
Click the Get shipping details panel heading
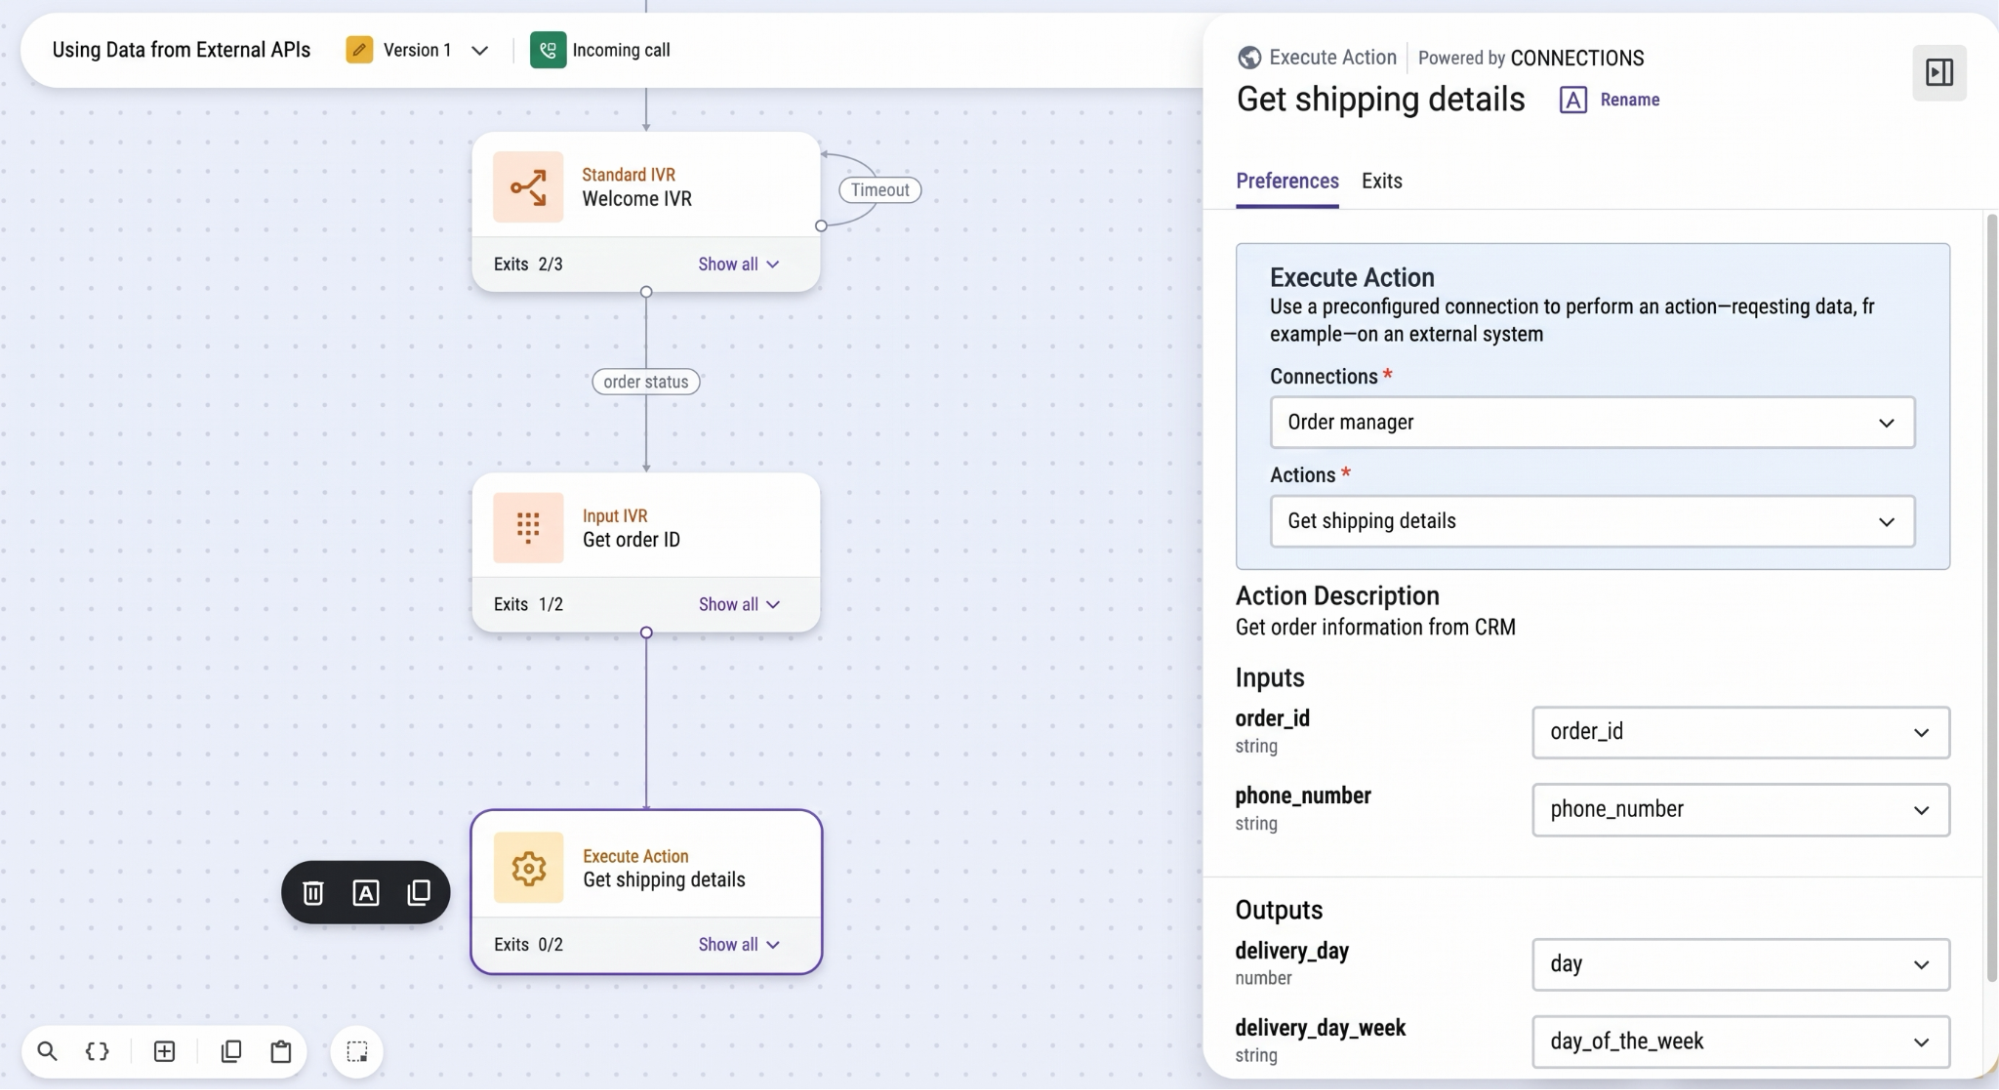pos(1380,99)
